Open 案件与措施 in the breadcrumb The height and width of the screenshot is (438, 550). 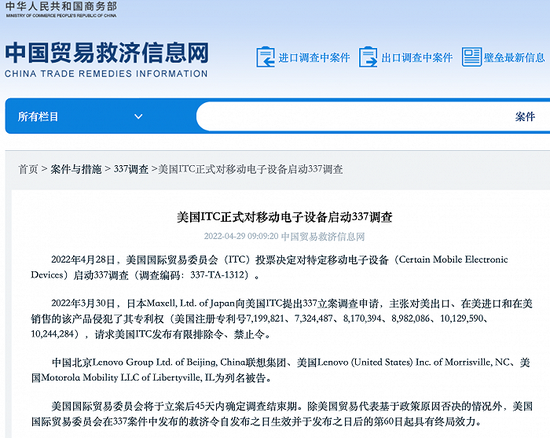[x=76, y=169]
